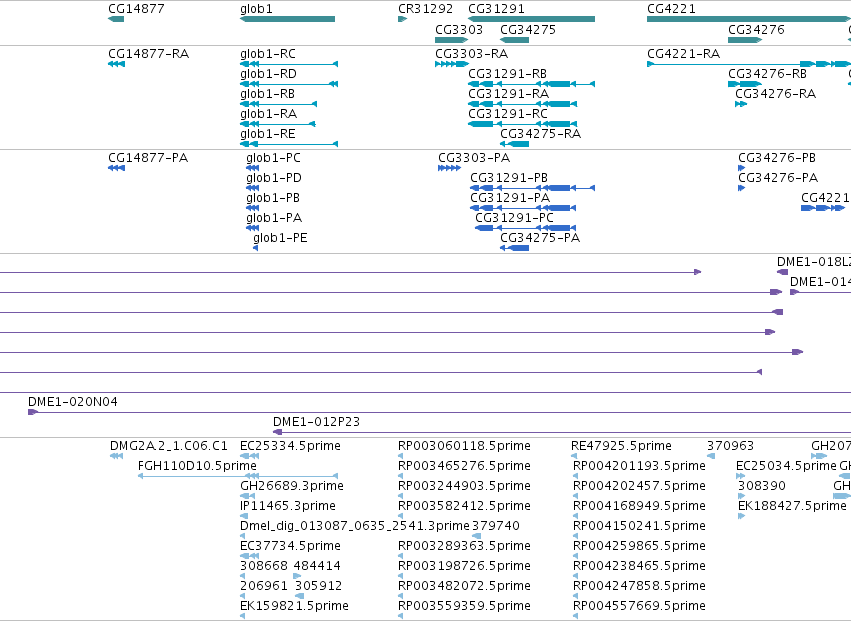Click the EK188427.5prime EST label
851x621 pixels.
[792, 506]
